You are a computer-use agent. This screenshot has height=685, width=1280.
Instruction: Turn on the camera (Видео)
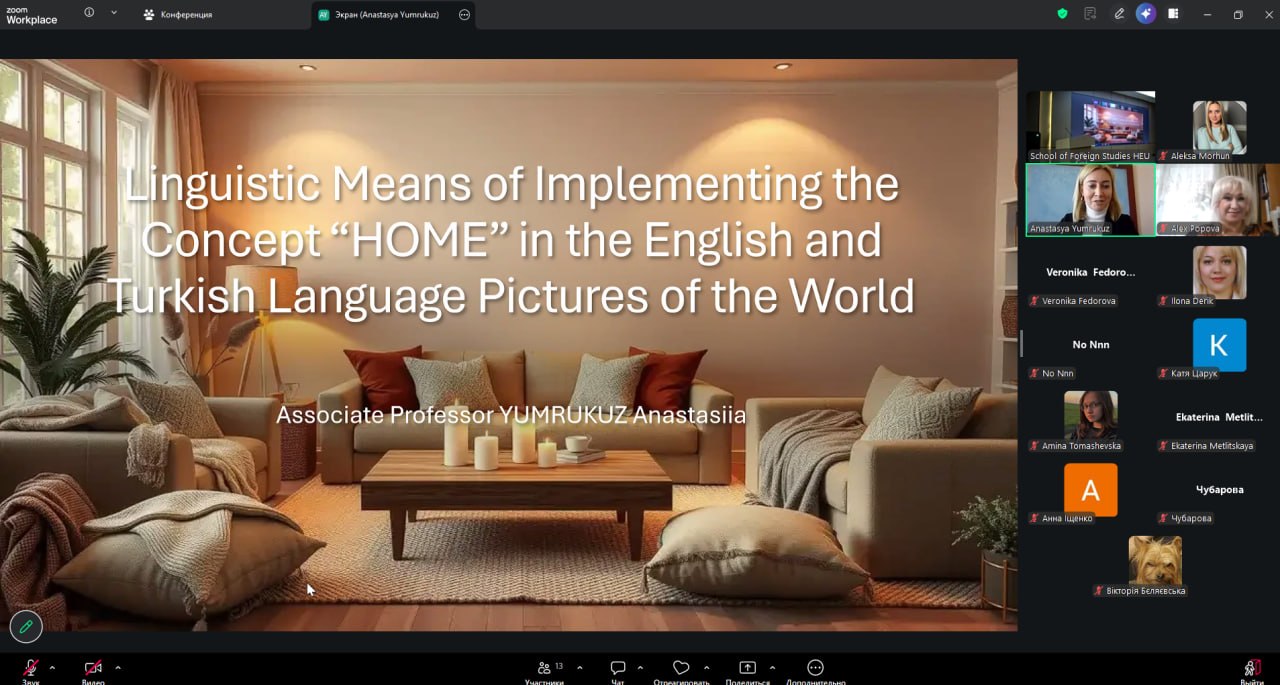pos(93,669)
